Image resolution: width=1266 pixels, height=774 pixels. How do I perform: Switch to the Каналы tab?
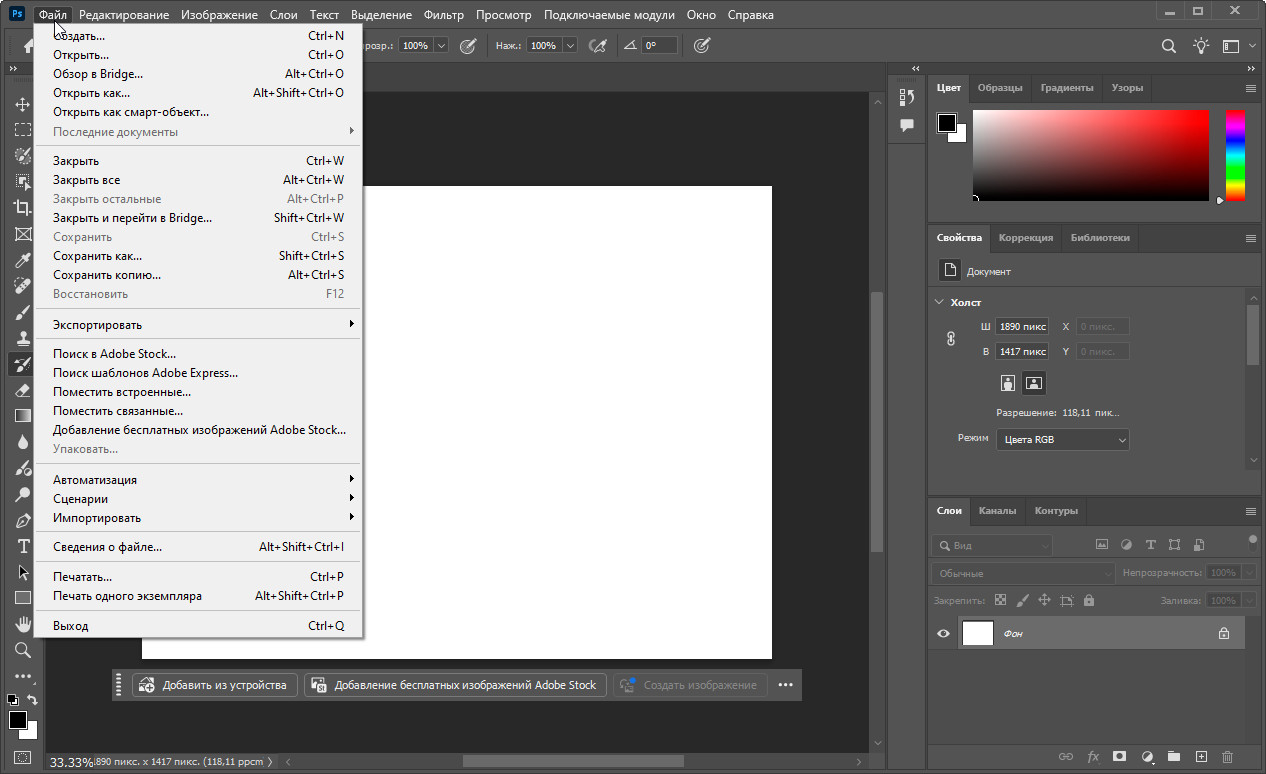tap(997, 510)
